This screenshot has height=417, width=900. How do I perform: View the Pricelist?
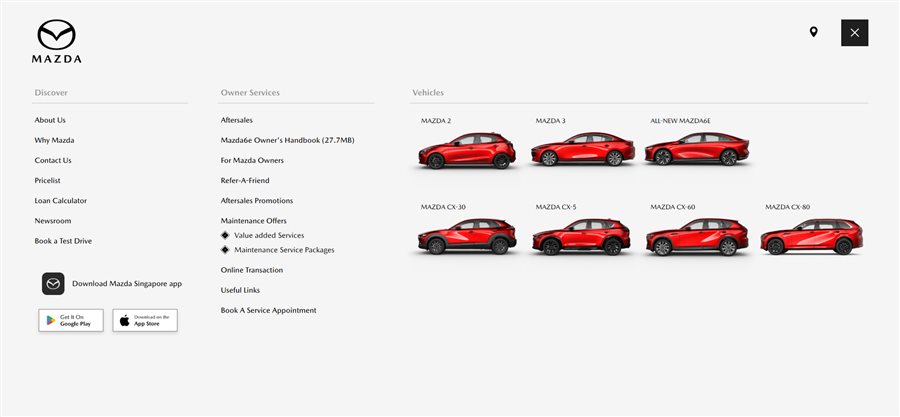[x=48, y=180]
